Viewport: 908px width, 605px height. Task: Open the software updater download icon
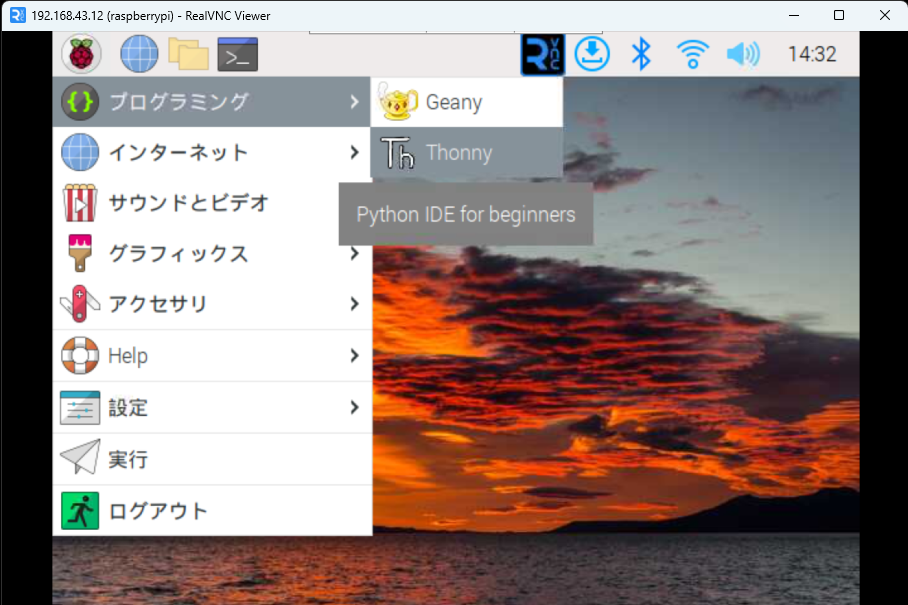591,54
